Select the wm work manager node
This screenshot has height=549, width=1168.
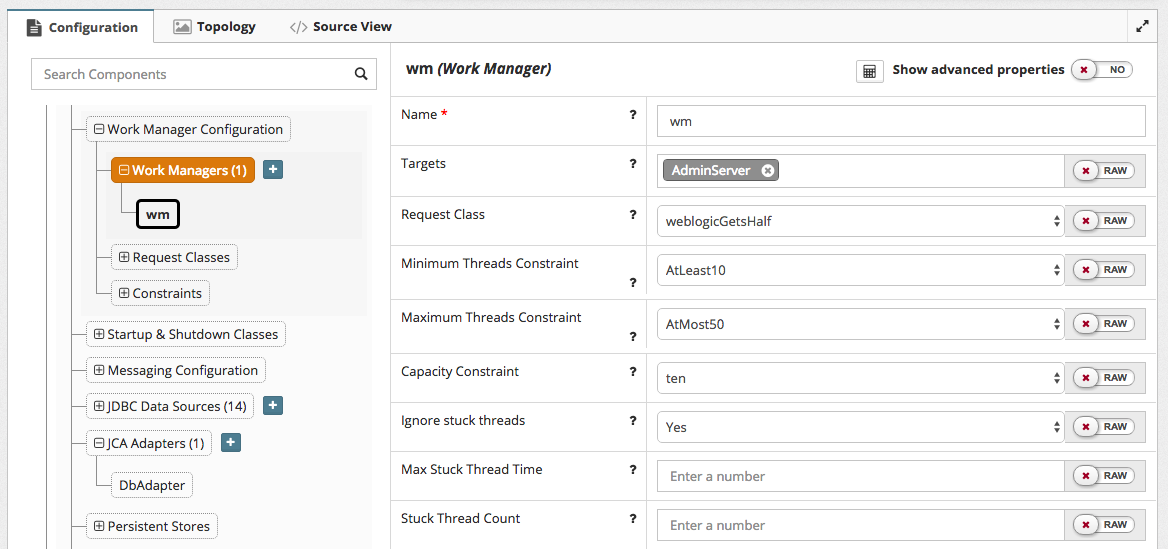pyautogui.click(x=157, y=214)
